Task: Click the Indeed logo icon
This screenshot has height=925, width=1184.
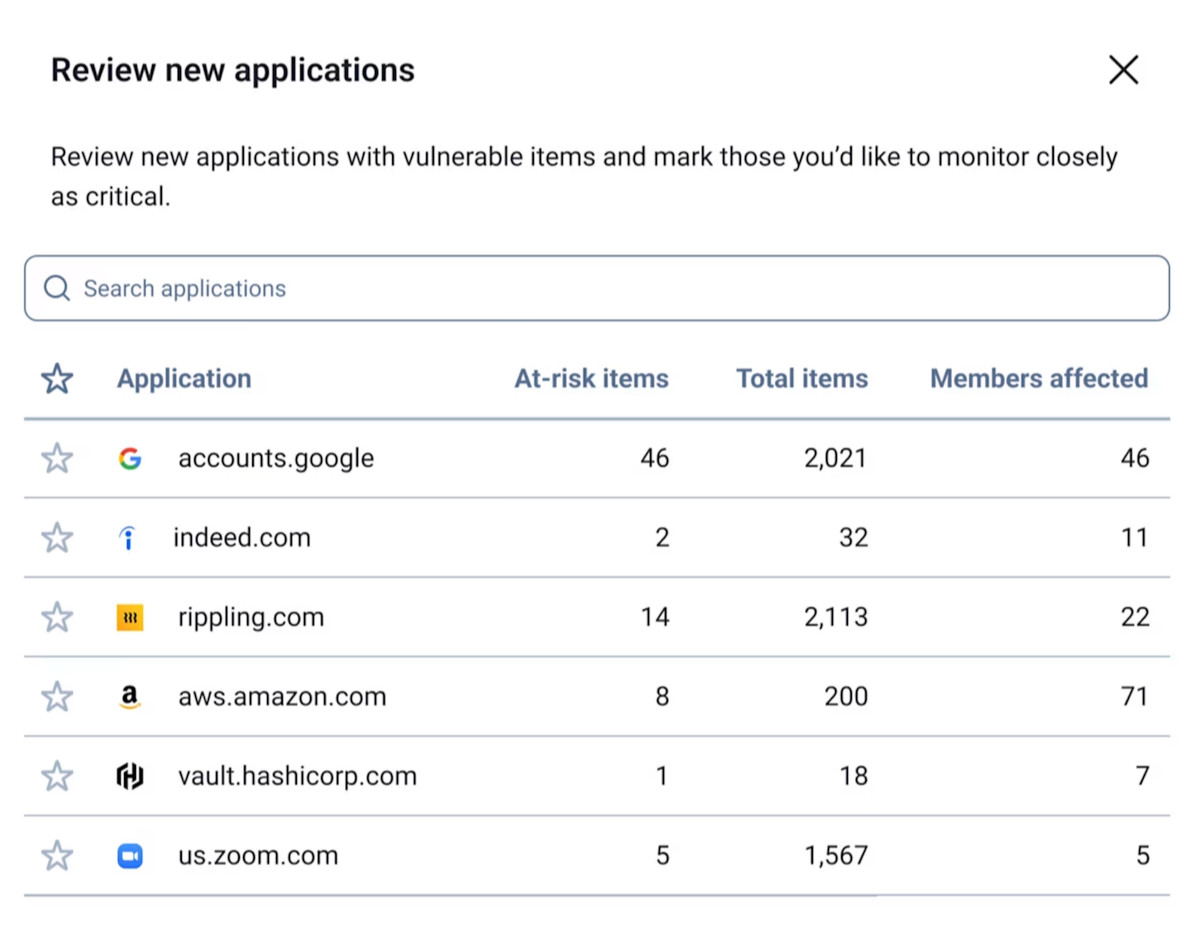Action: pos(130,537)
